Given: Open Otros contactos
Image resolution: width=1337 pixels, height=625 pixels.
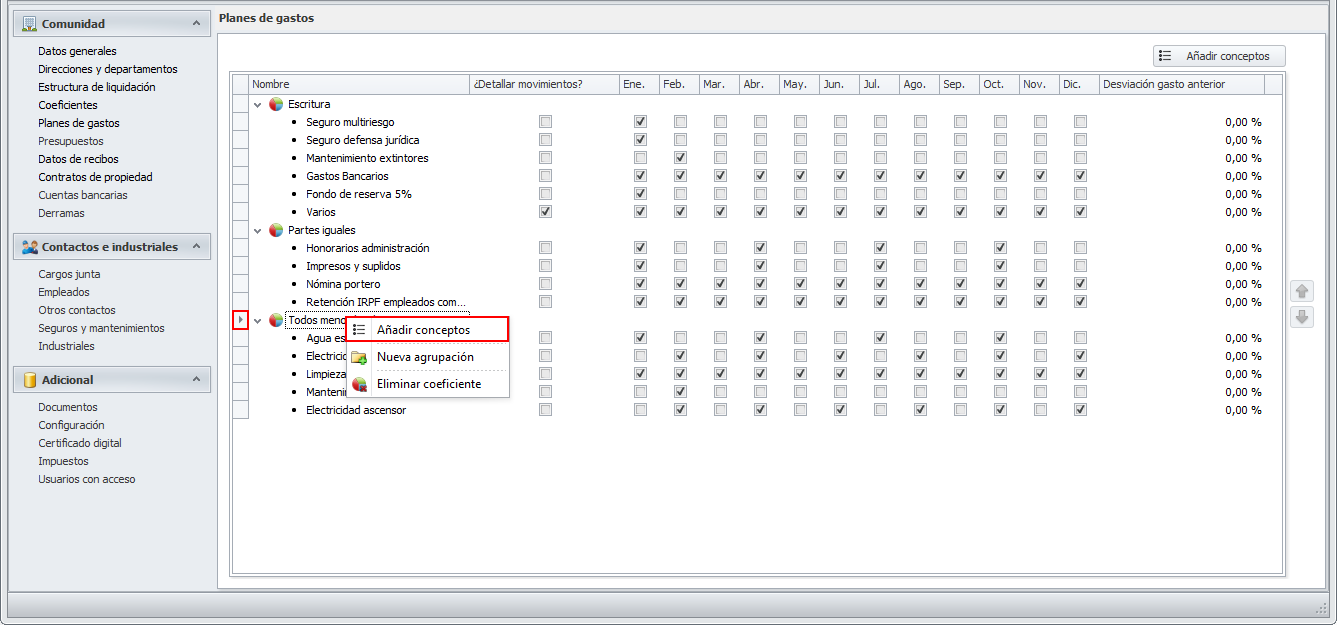Looking at the screenshot, I should pyautogui.click(x=77, y=310).
